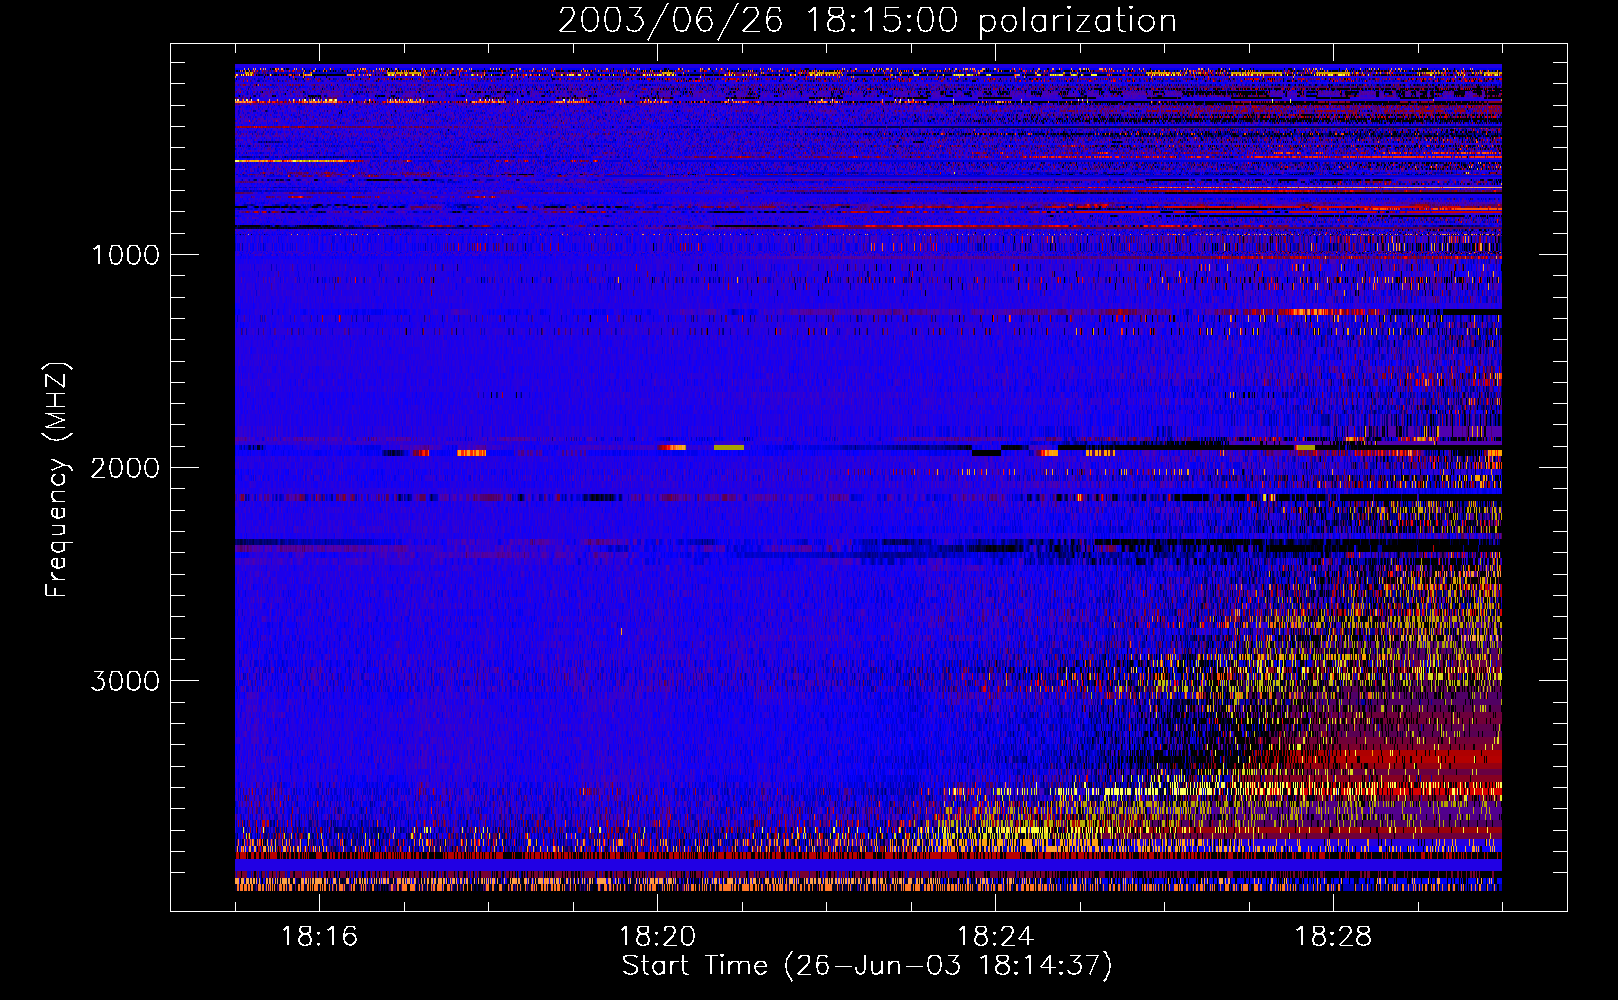Click the "2000" frequency tick label
1618x1000 pixels.
(x=125, y=468)
